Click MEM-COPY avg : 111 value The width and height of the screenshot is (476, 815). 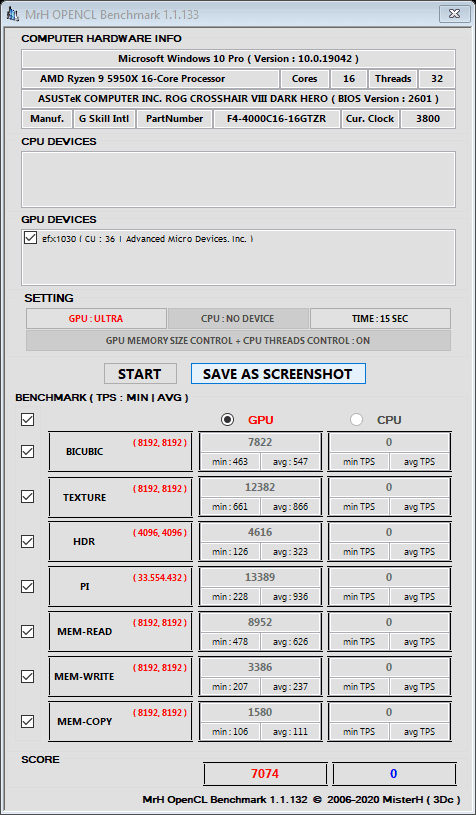click(x=290, y=731)
